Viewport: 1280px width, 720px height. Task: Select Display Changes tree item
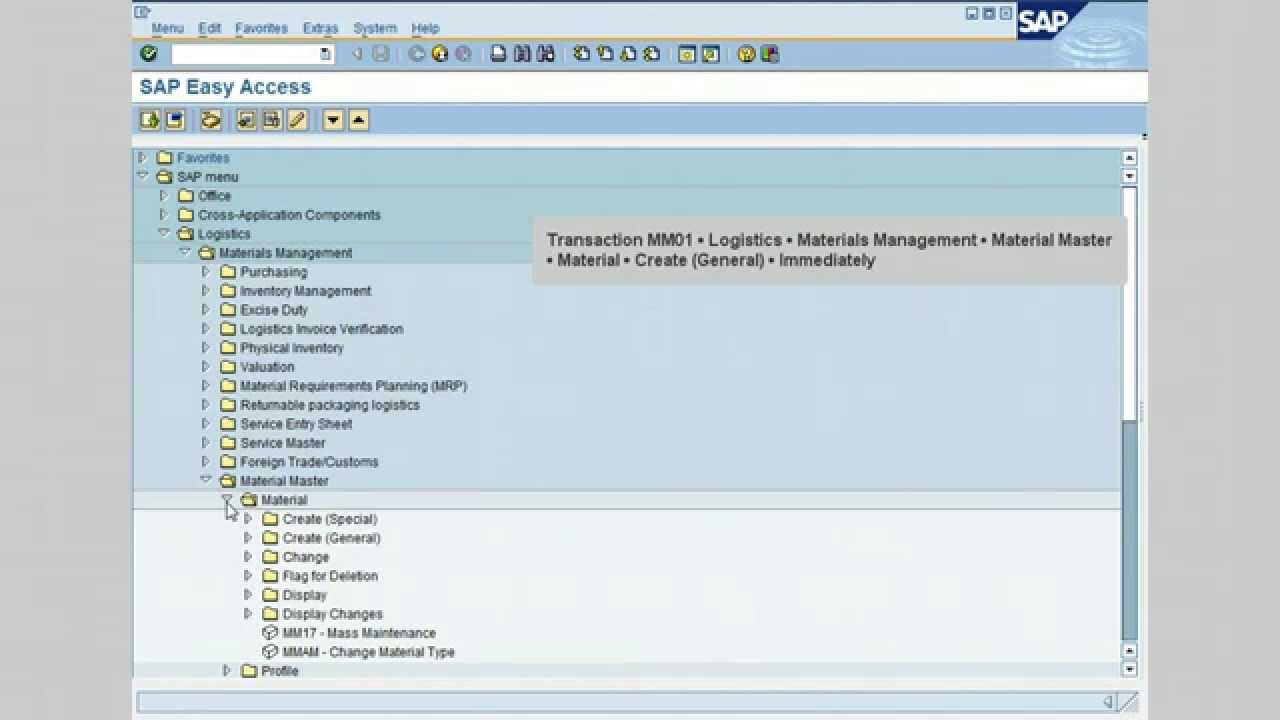[332, 614]
